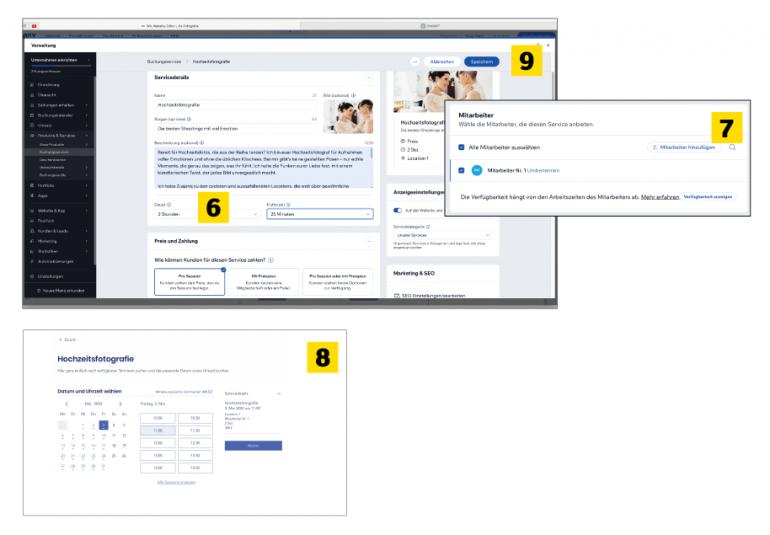770x535 pixels.
Task: Click the red browser window close dot
Action: 34,26
